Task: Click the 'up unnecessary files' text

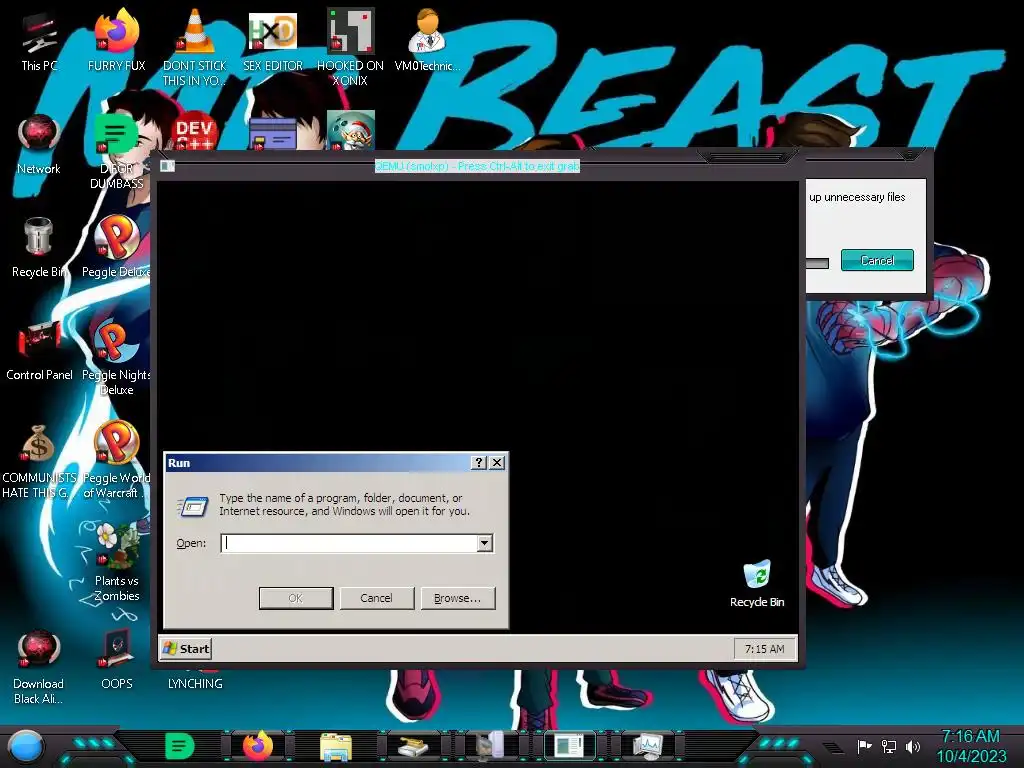Action: [x=857, y=197]
